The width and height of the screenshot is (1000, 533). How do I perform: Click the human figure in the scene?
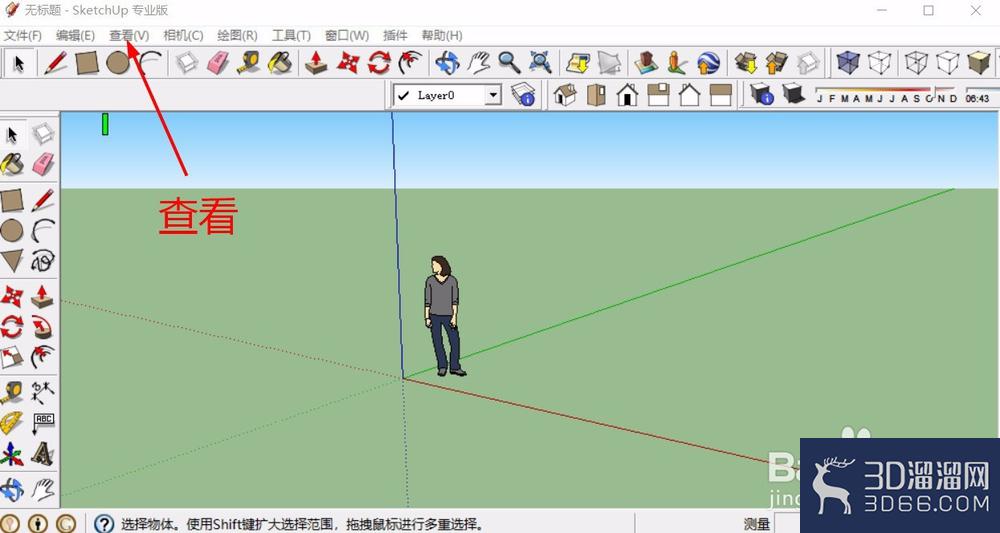point(444,316)
